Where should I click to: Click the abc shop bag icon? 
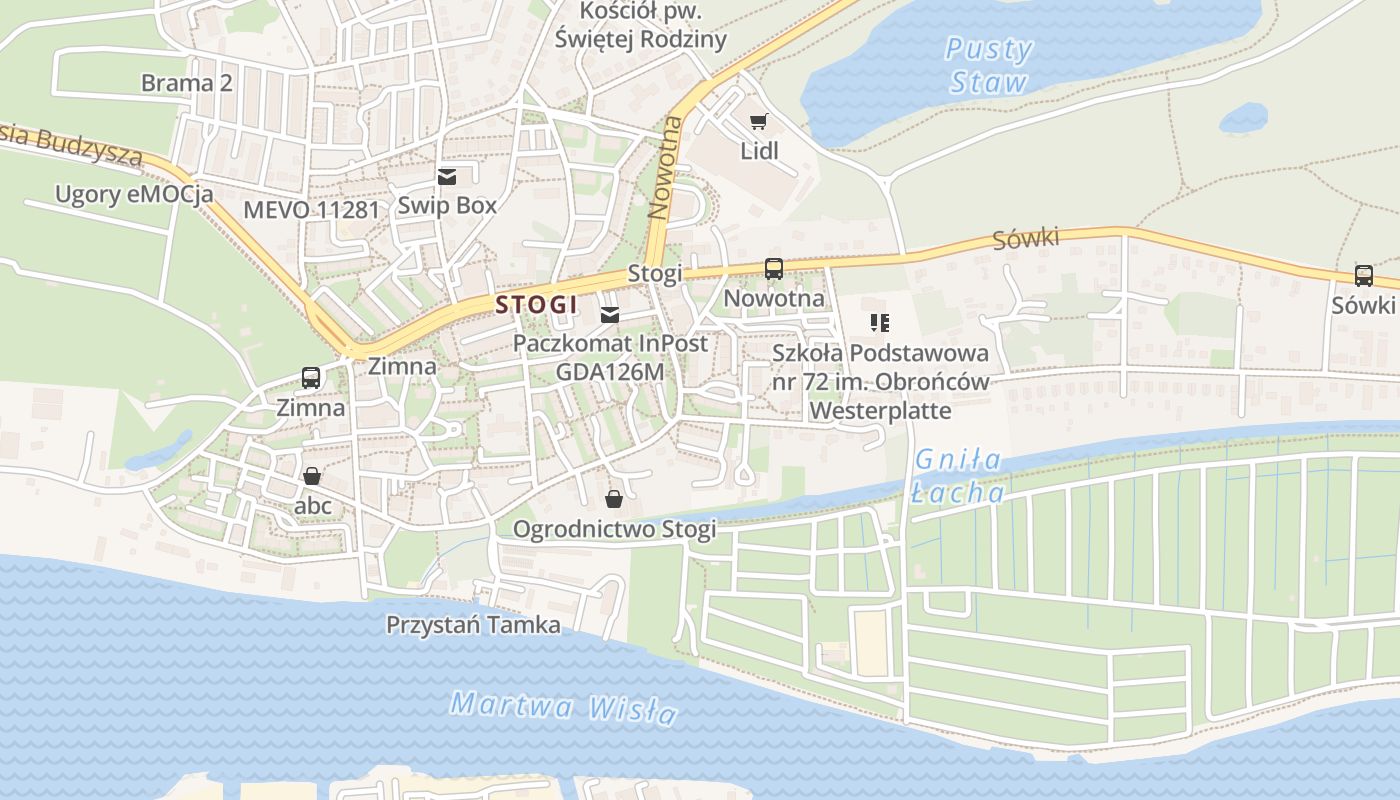click(x=312, y=476)
